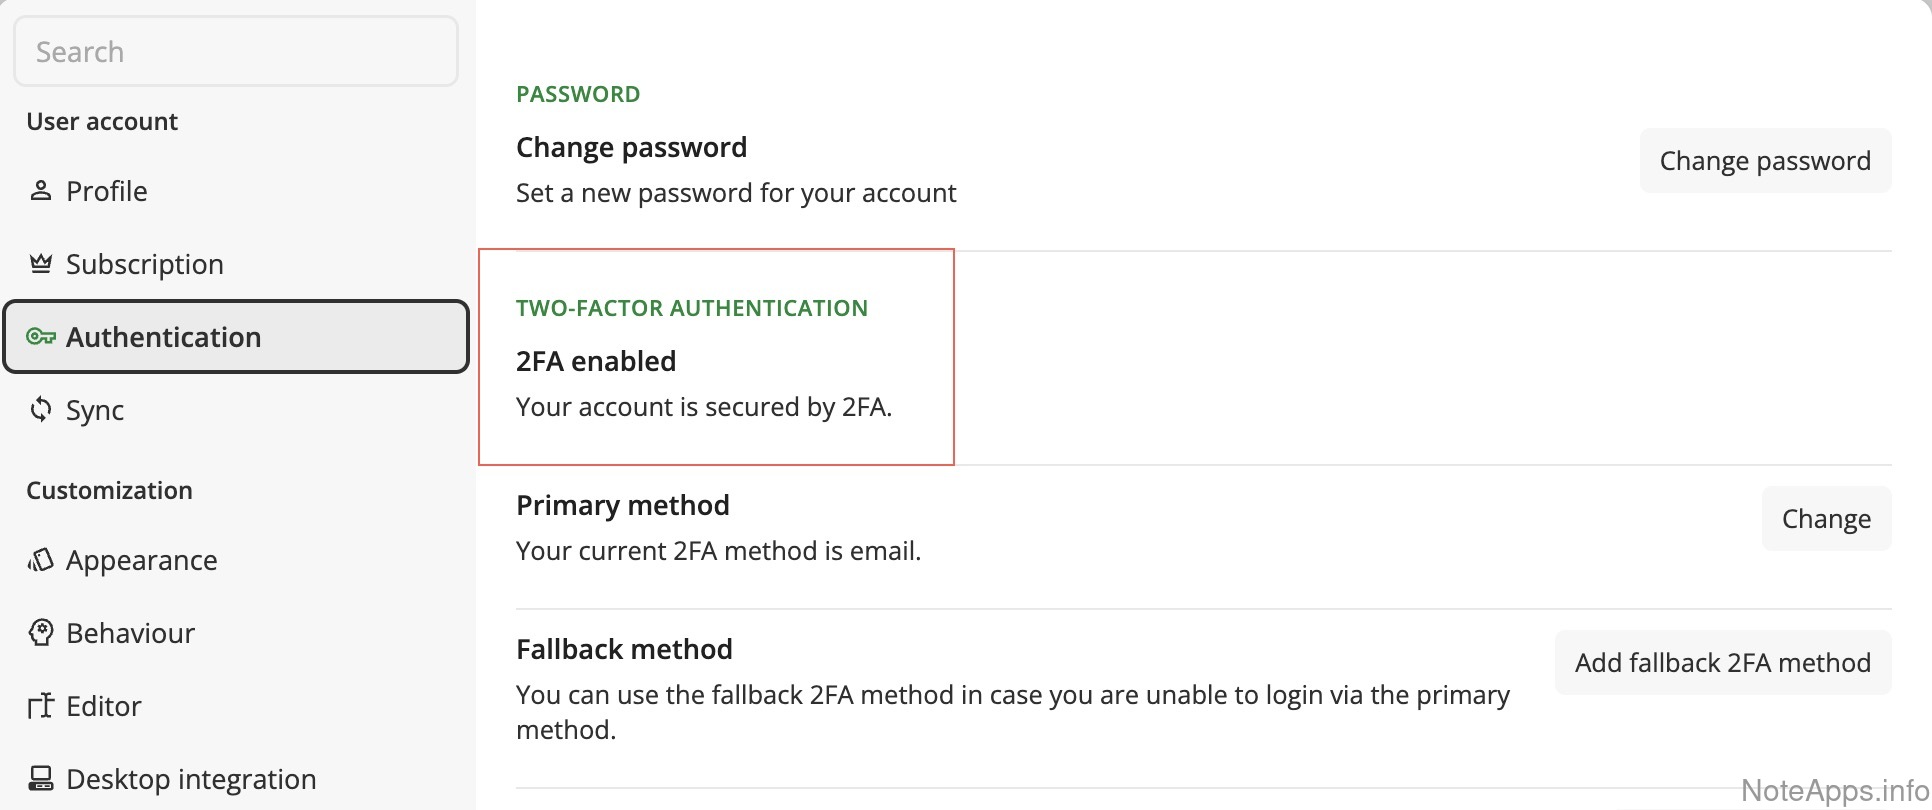
Task: Go to Subscription settings
Action: (x=144, y=264)
